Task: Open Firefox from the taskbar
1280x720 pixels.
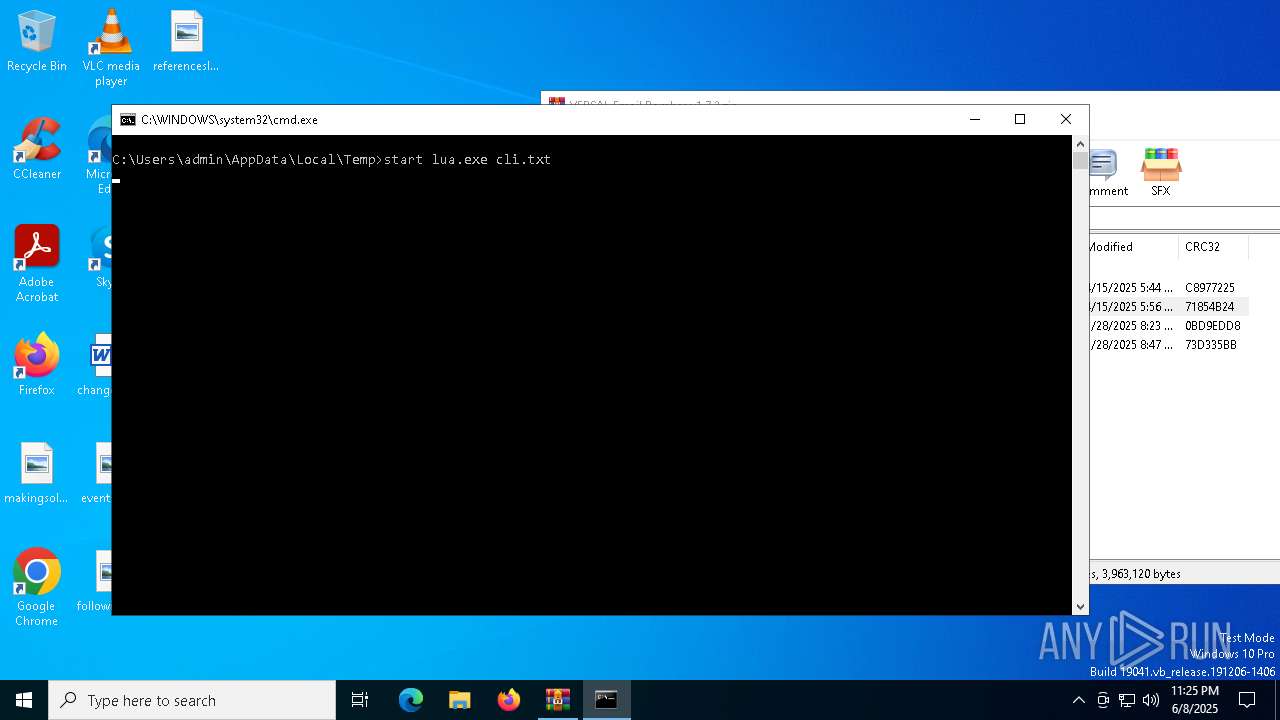Action: [509, 700]
